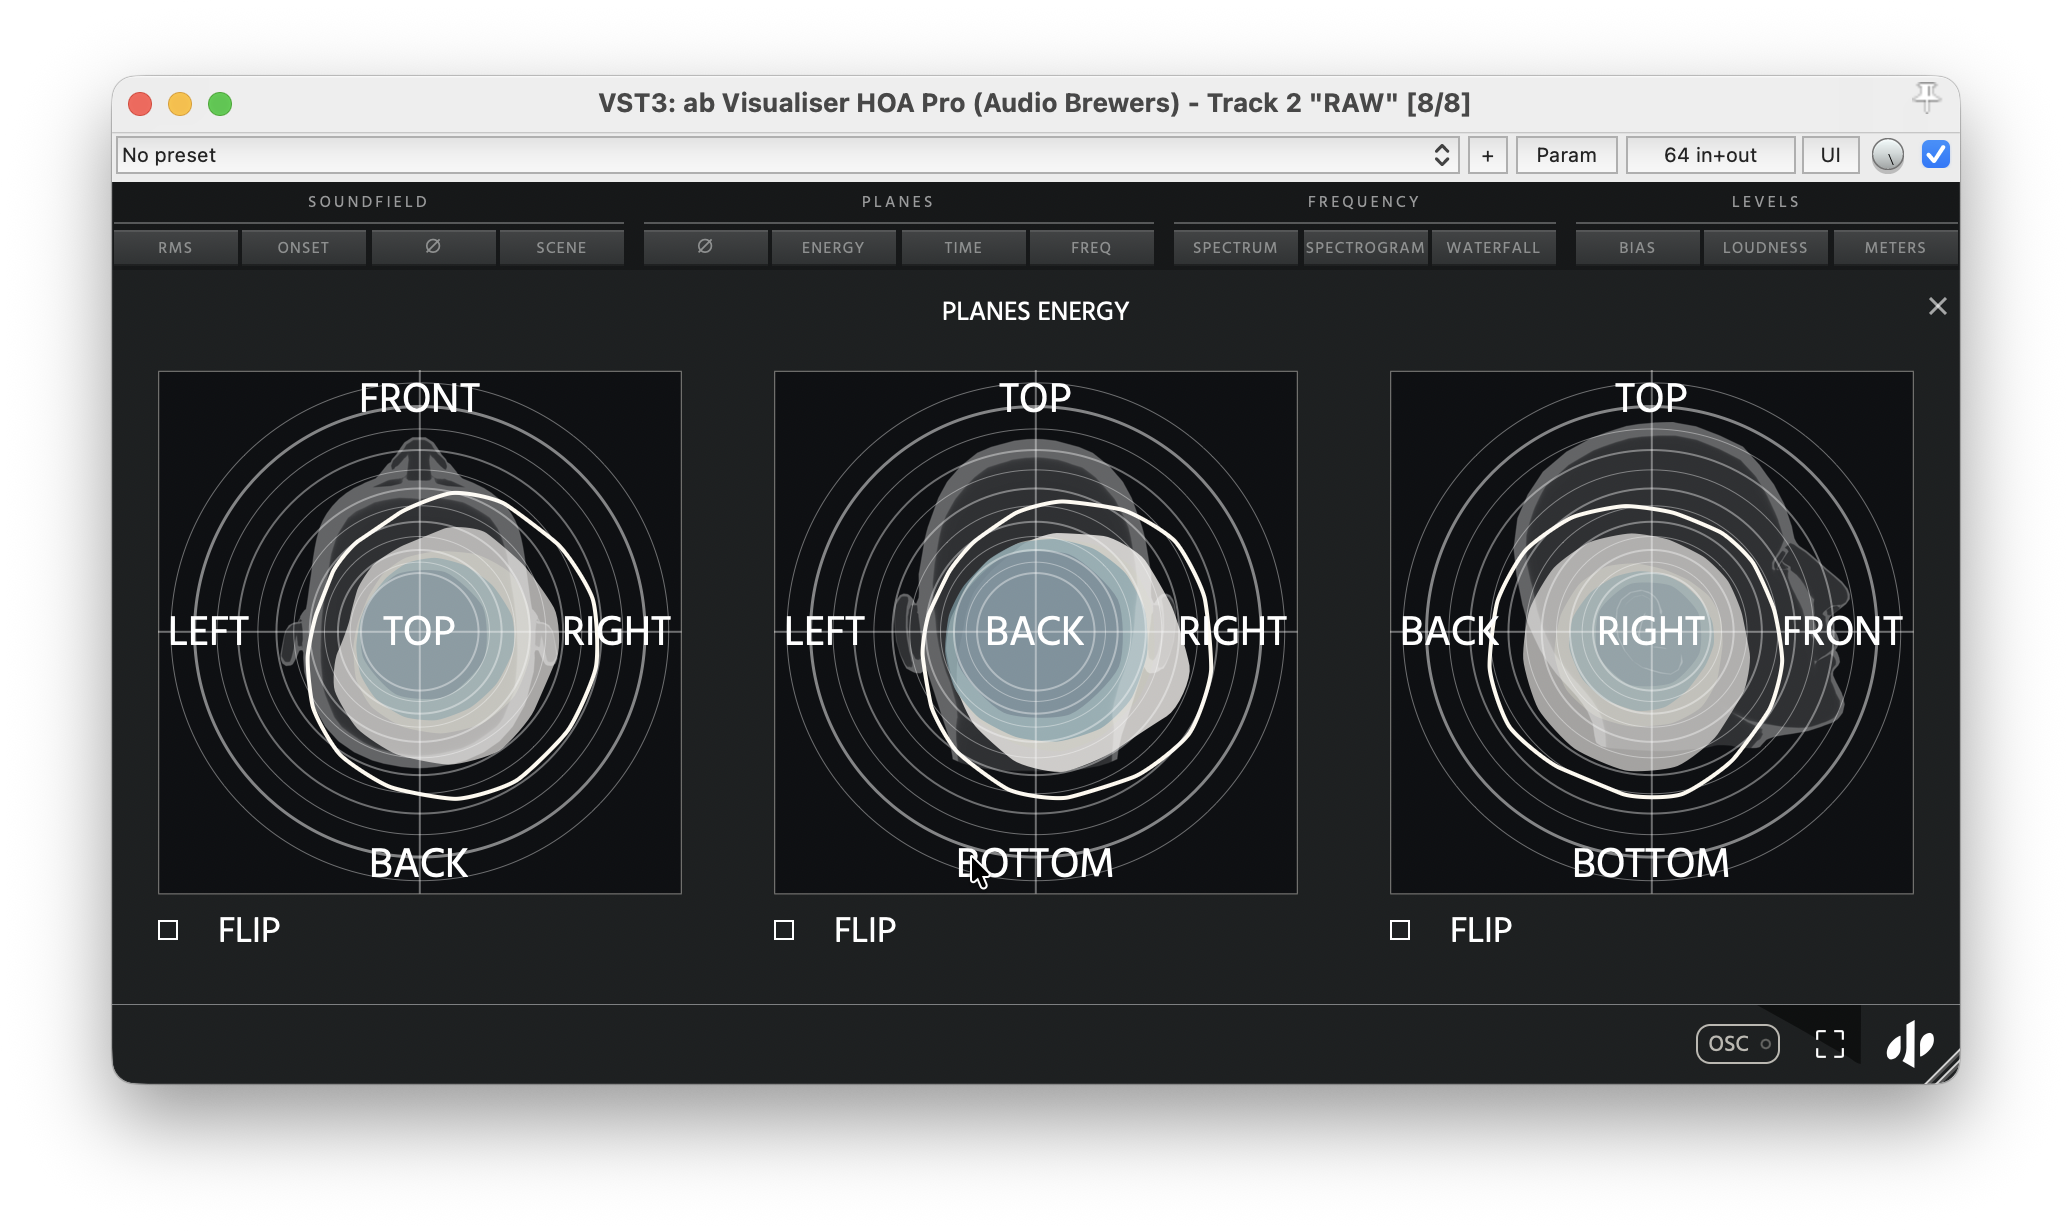Screen dimensions: 2072x1232
Task: Select the RMS soundfield view
Action: (176, 247)
